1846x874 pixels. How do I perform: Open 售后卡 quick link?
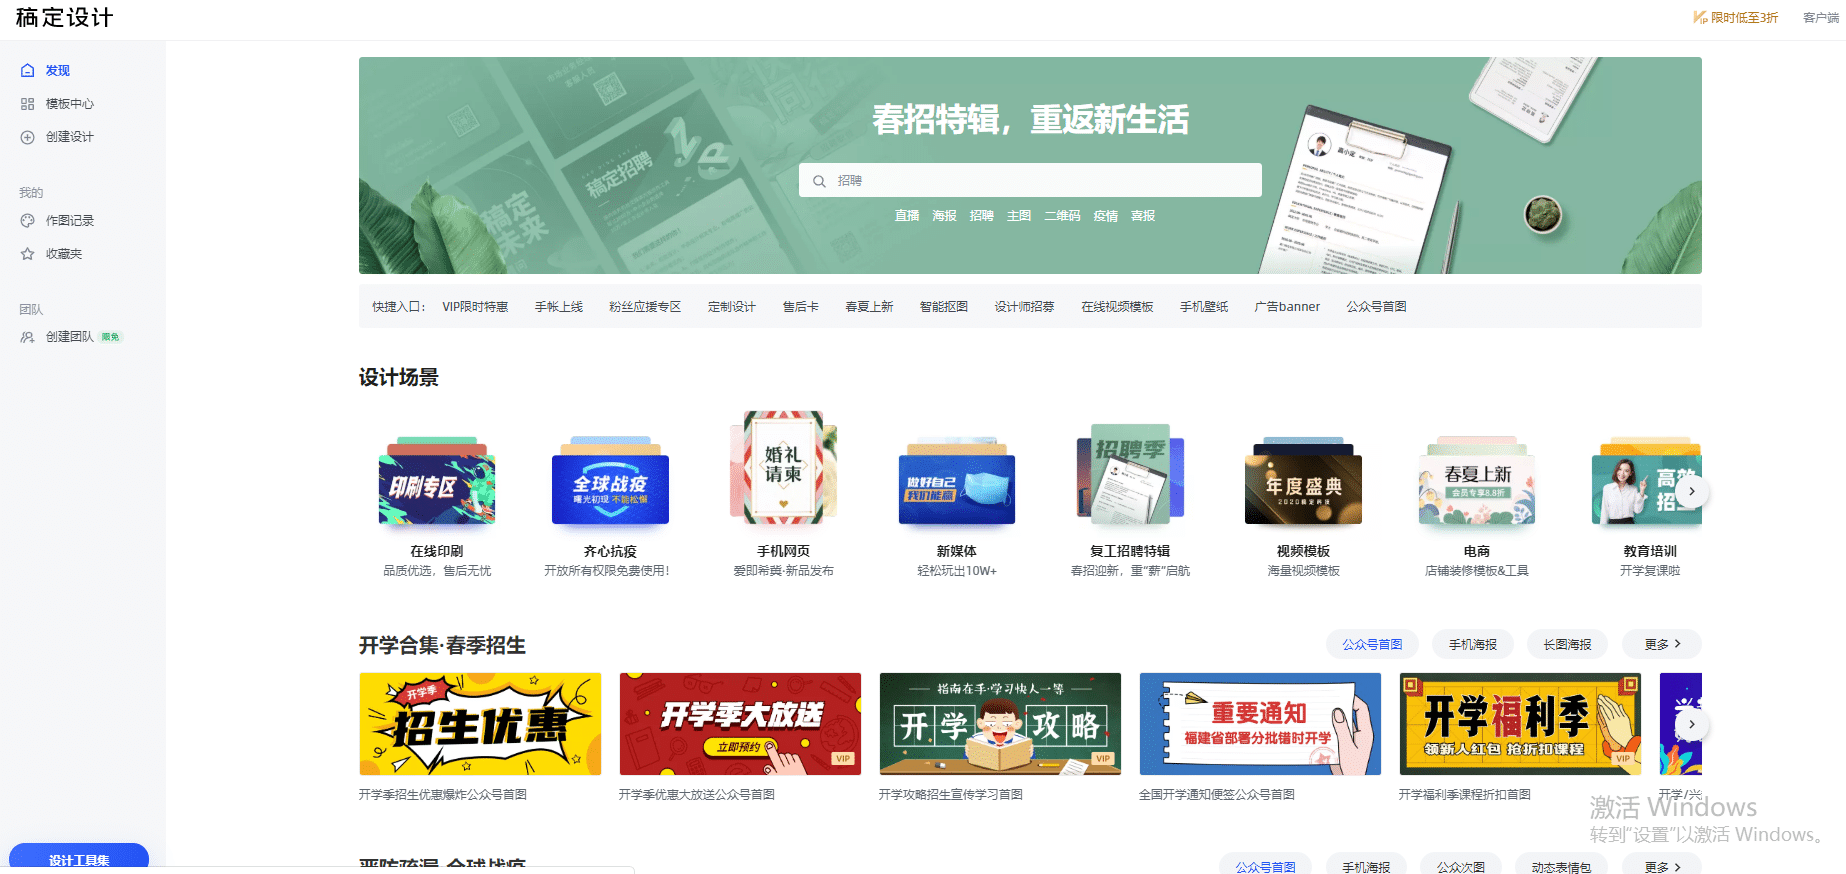pos(801,307)
